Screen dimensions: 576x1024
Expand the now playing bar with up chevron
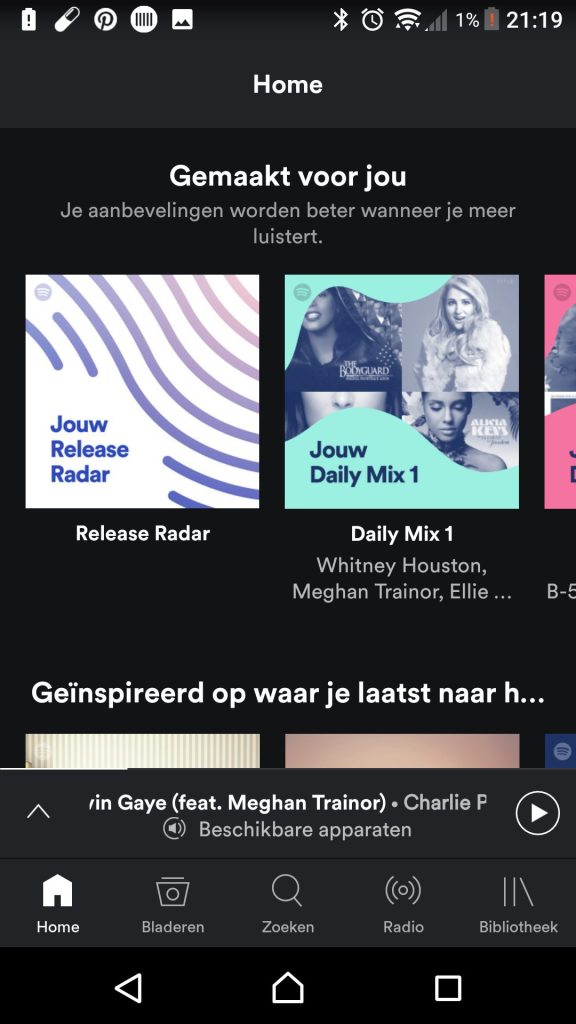38,812
